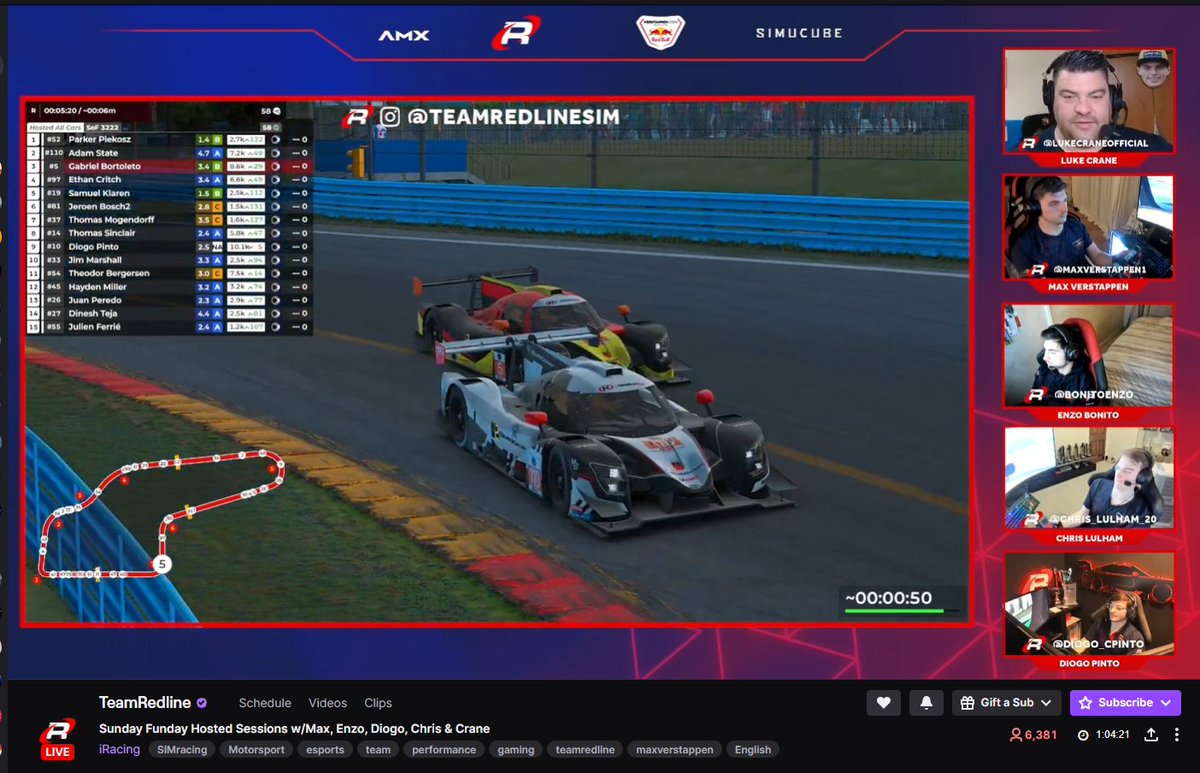Open the TeamRedline channel name link
This screenshot has height=773, width=1200.
pyautogui.click(x=145, y=703)
